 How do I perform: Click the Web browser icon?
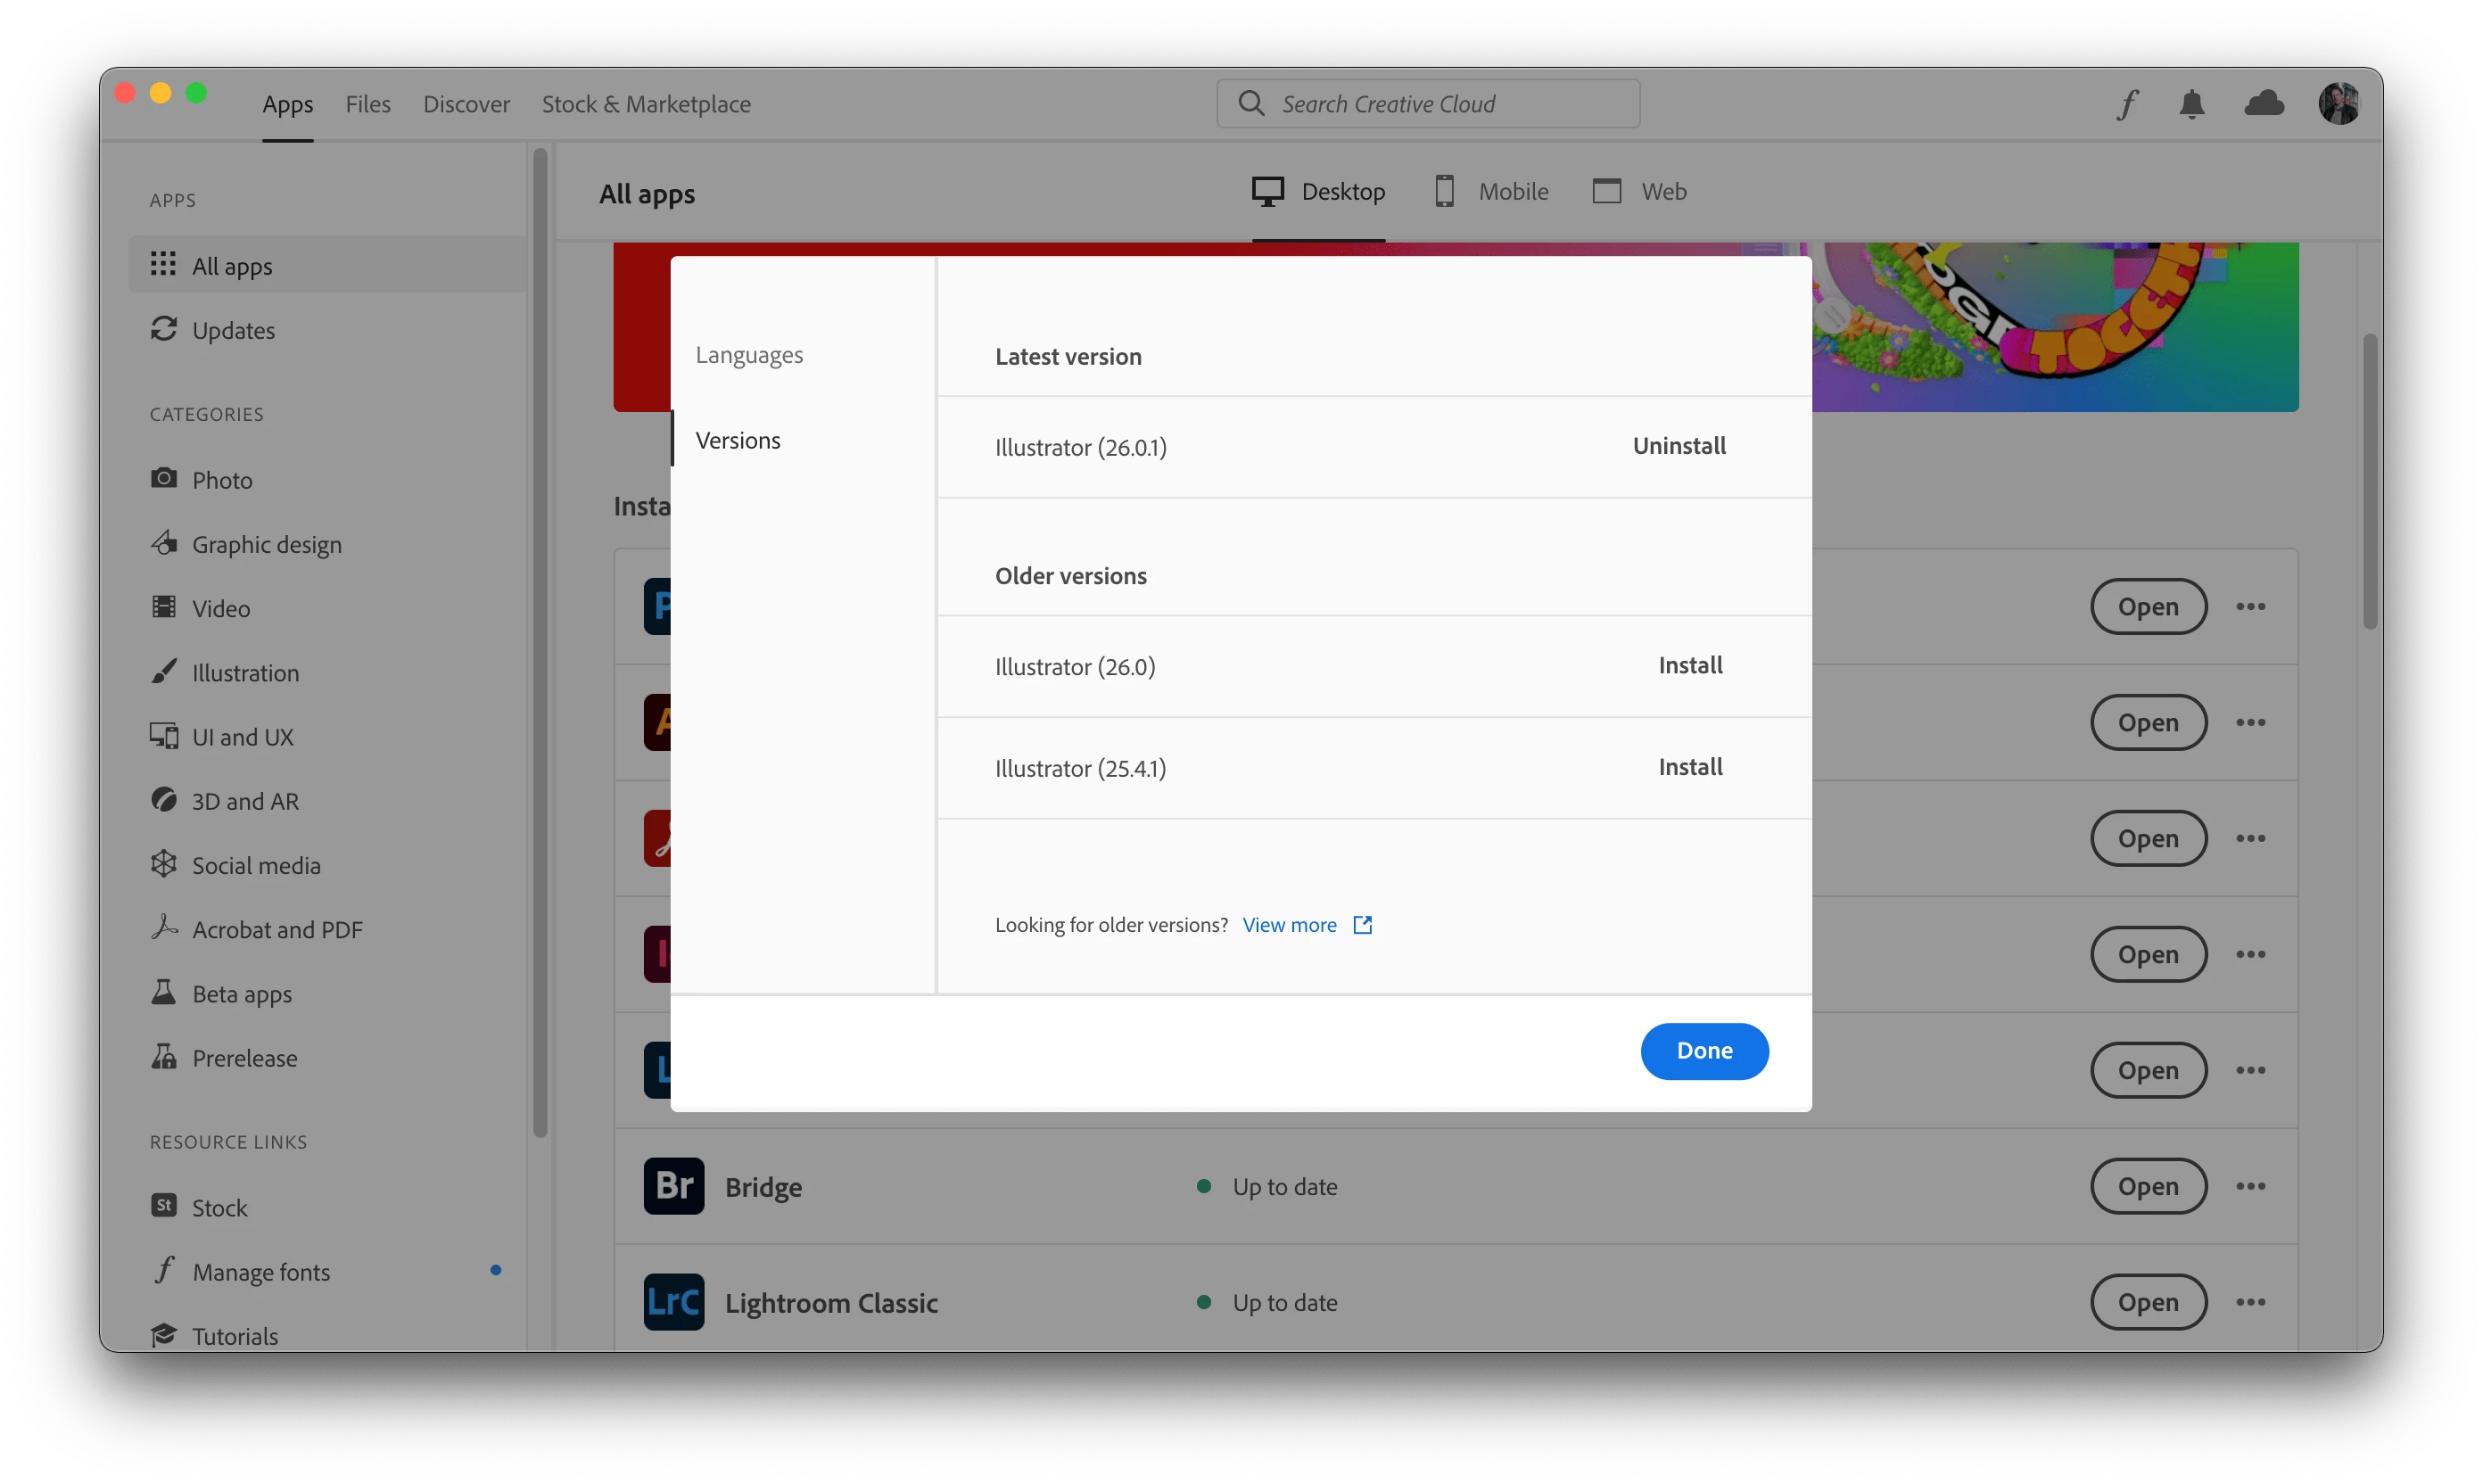click(1606, 191)
